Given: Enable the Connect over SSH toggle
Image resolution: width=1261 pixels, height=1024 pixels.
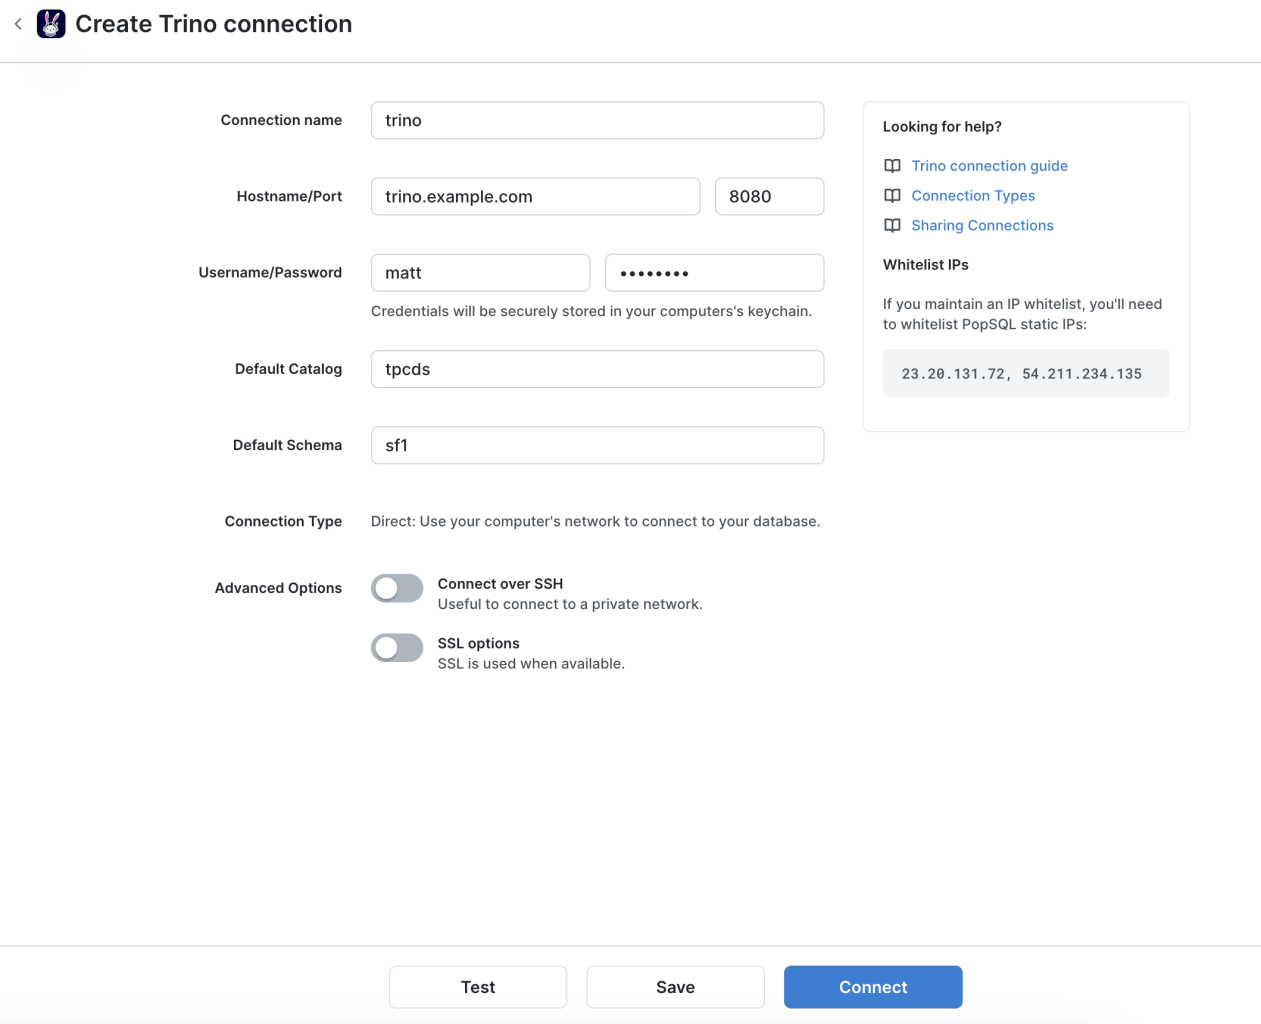Looking at the screenshot, I should coord(397,588).
